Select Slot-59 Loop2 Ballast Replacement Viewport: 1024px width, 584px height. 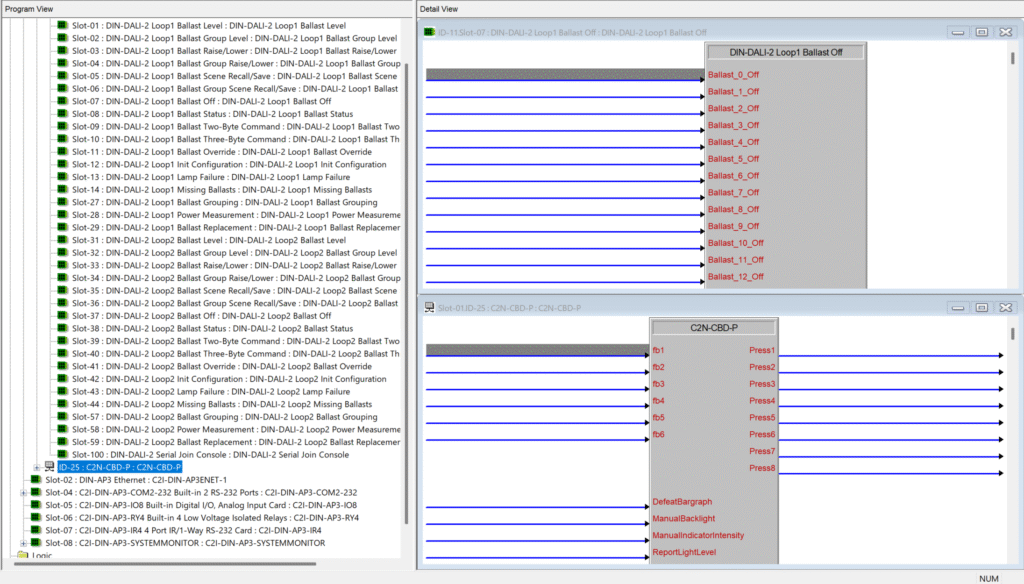coord(236,442)
